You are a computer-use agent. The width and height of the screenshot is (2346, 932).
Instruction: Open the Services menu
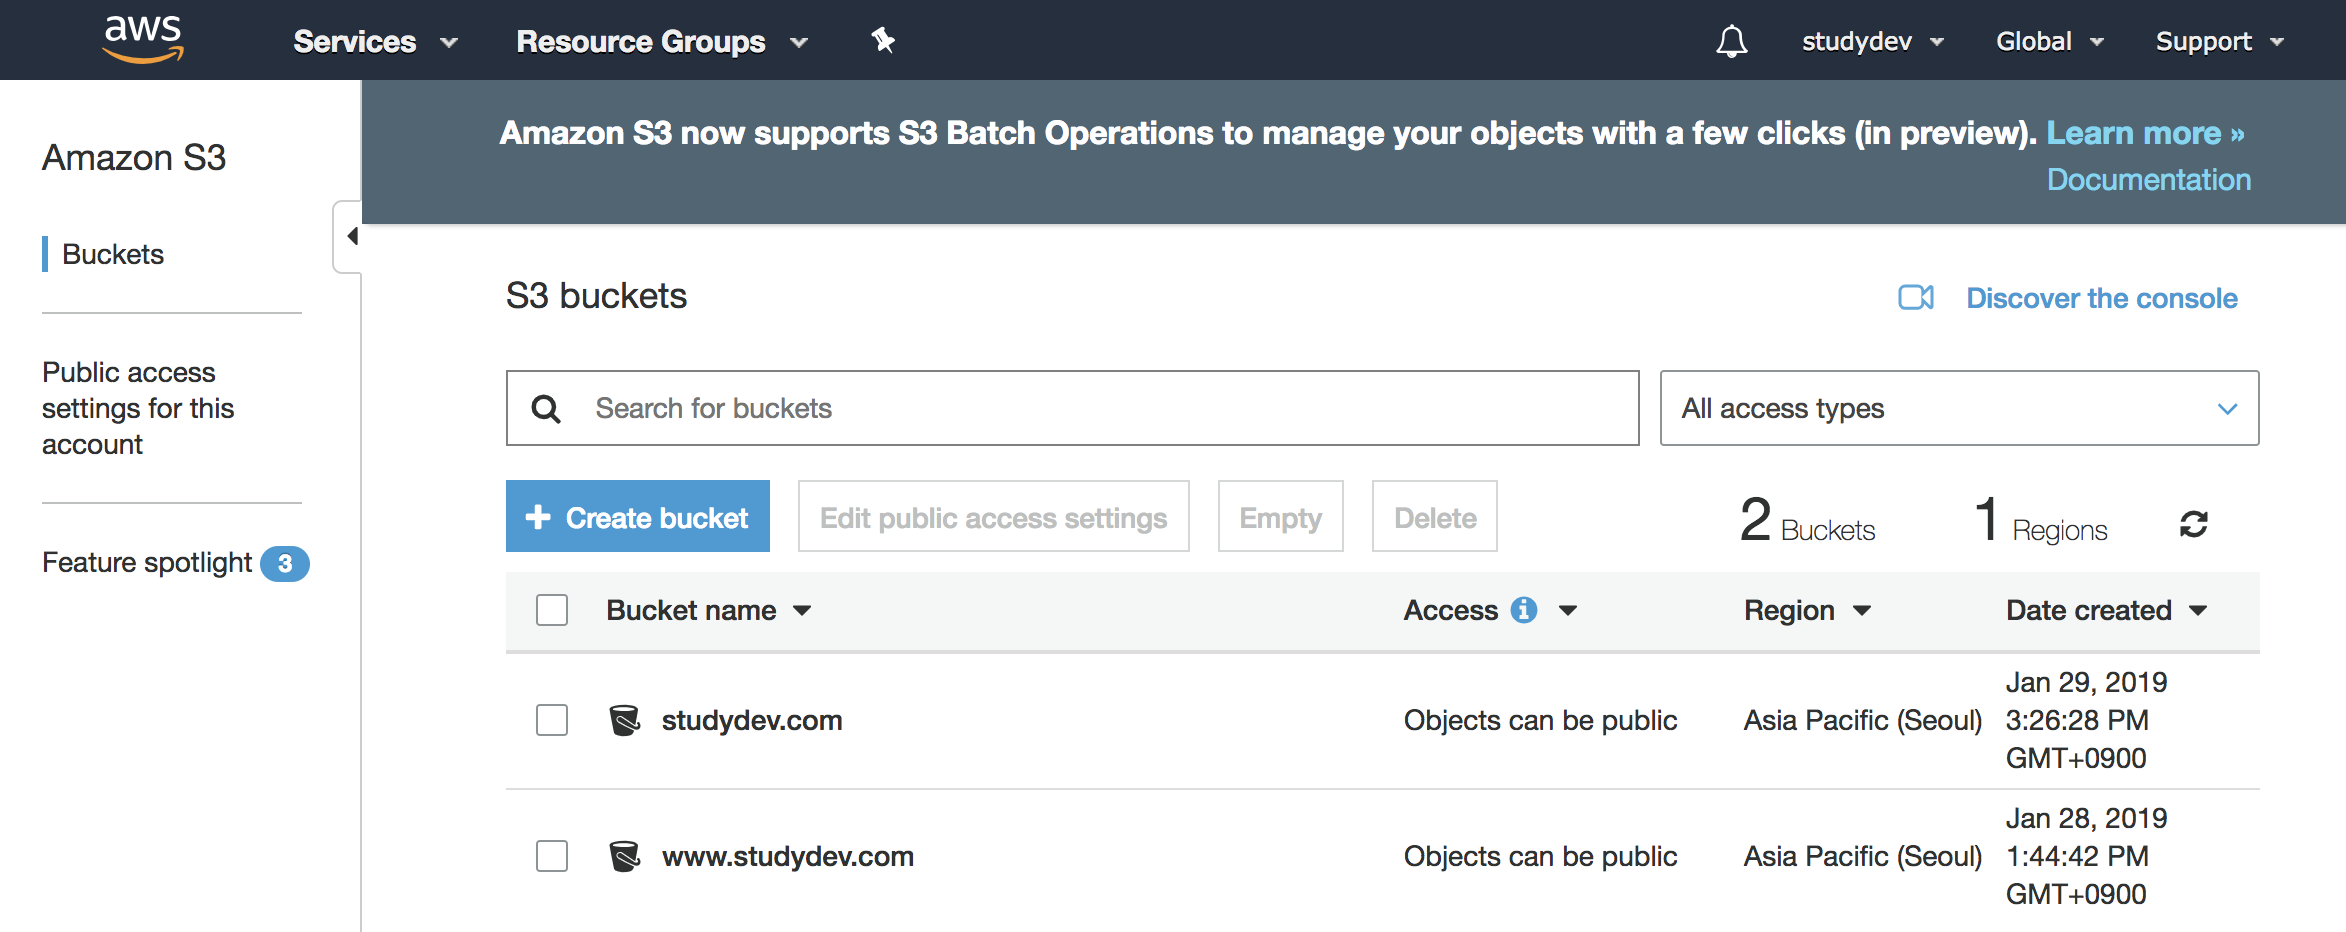375,42
